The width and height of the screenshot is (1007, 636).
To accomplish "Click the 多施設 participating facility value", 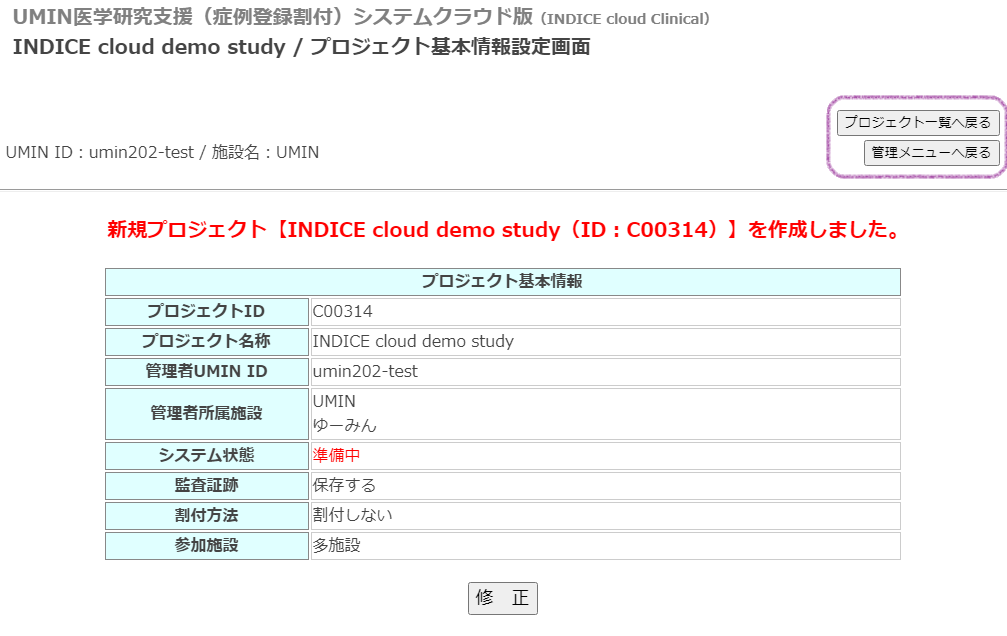I will click(336, 545).
